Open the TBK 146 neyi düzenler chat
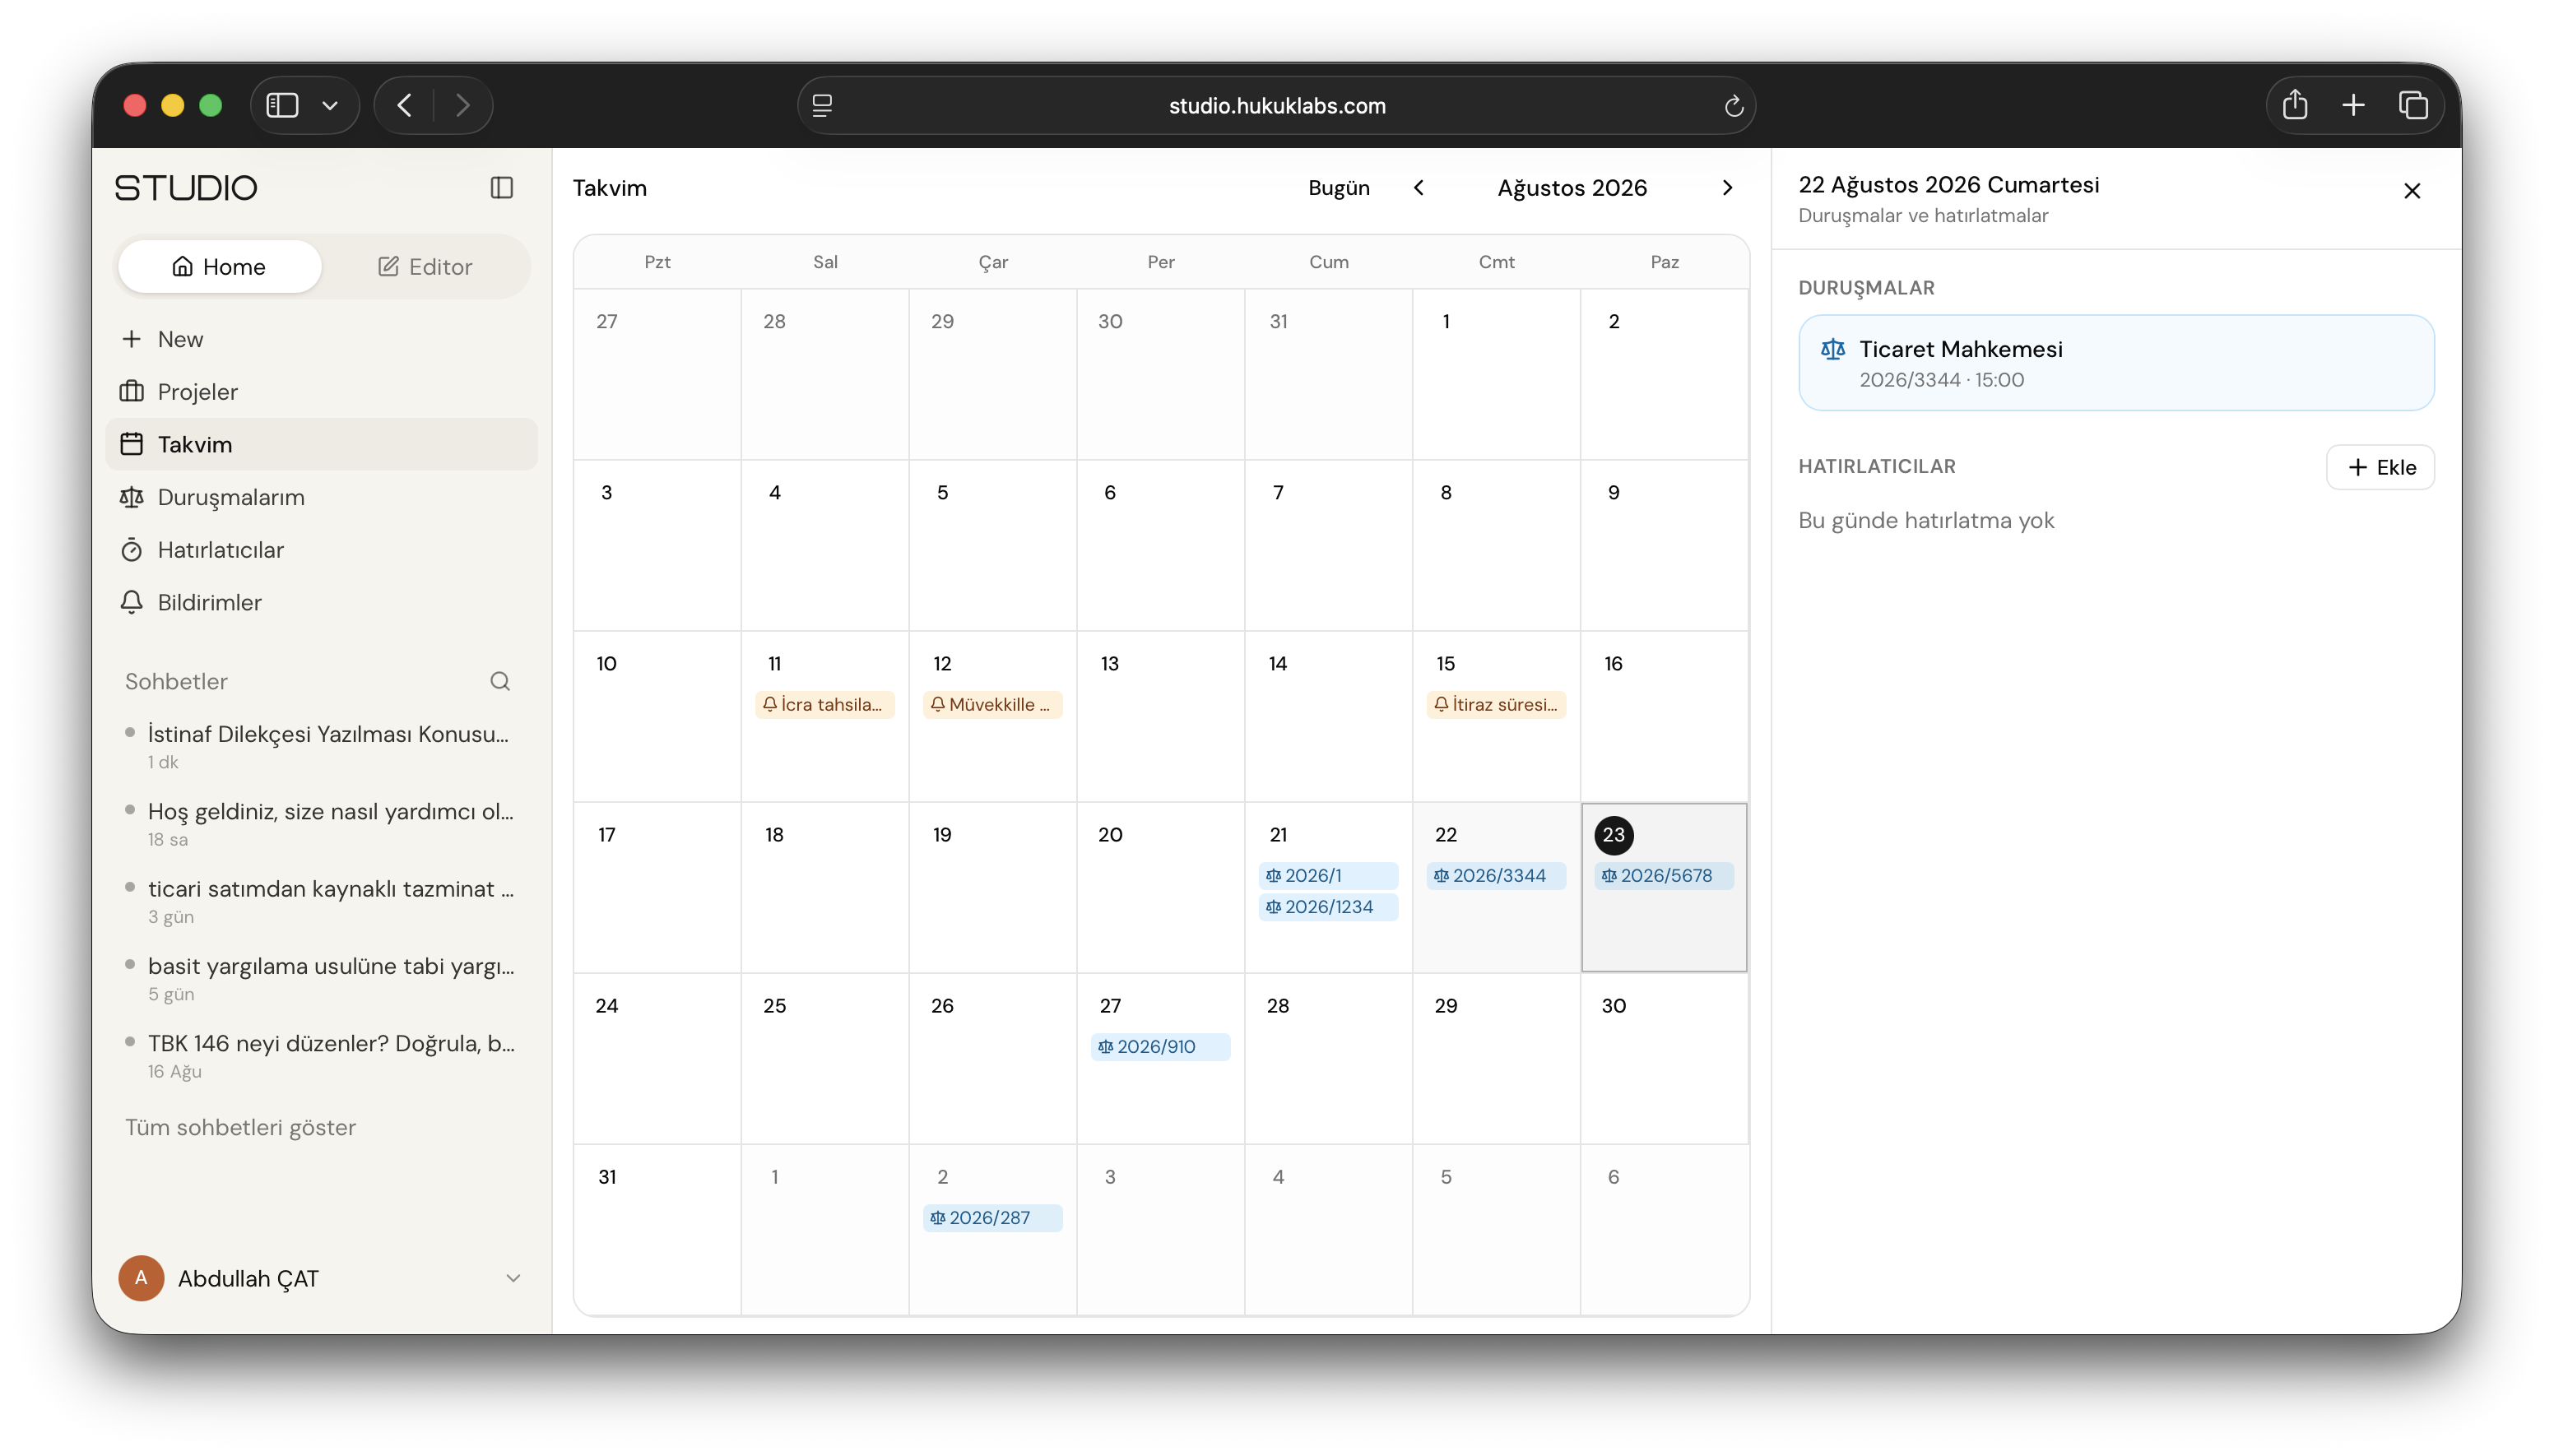Screen dimensions: 2554x1456 pos(321,1055)
